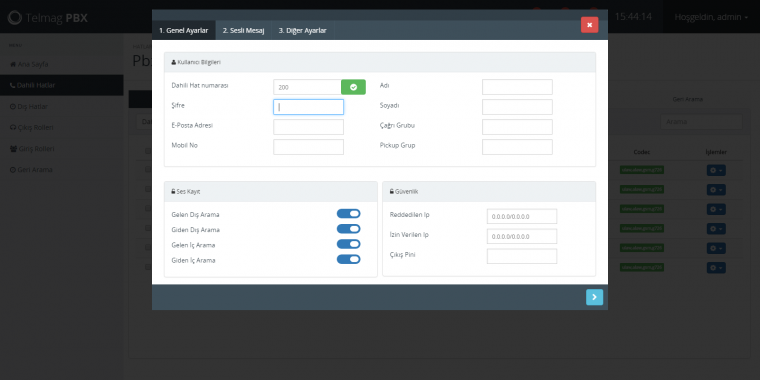Disable the Giden Dış Arama recording switch
The width and height of the screenshot is (760, 380).
(348, 229)
